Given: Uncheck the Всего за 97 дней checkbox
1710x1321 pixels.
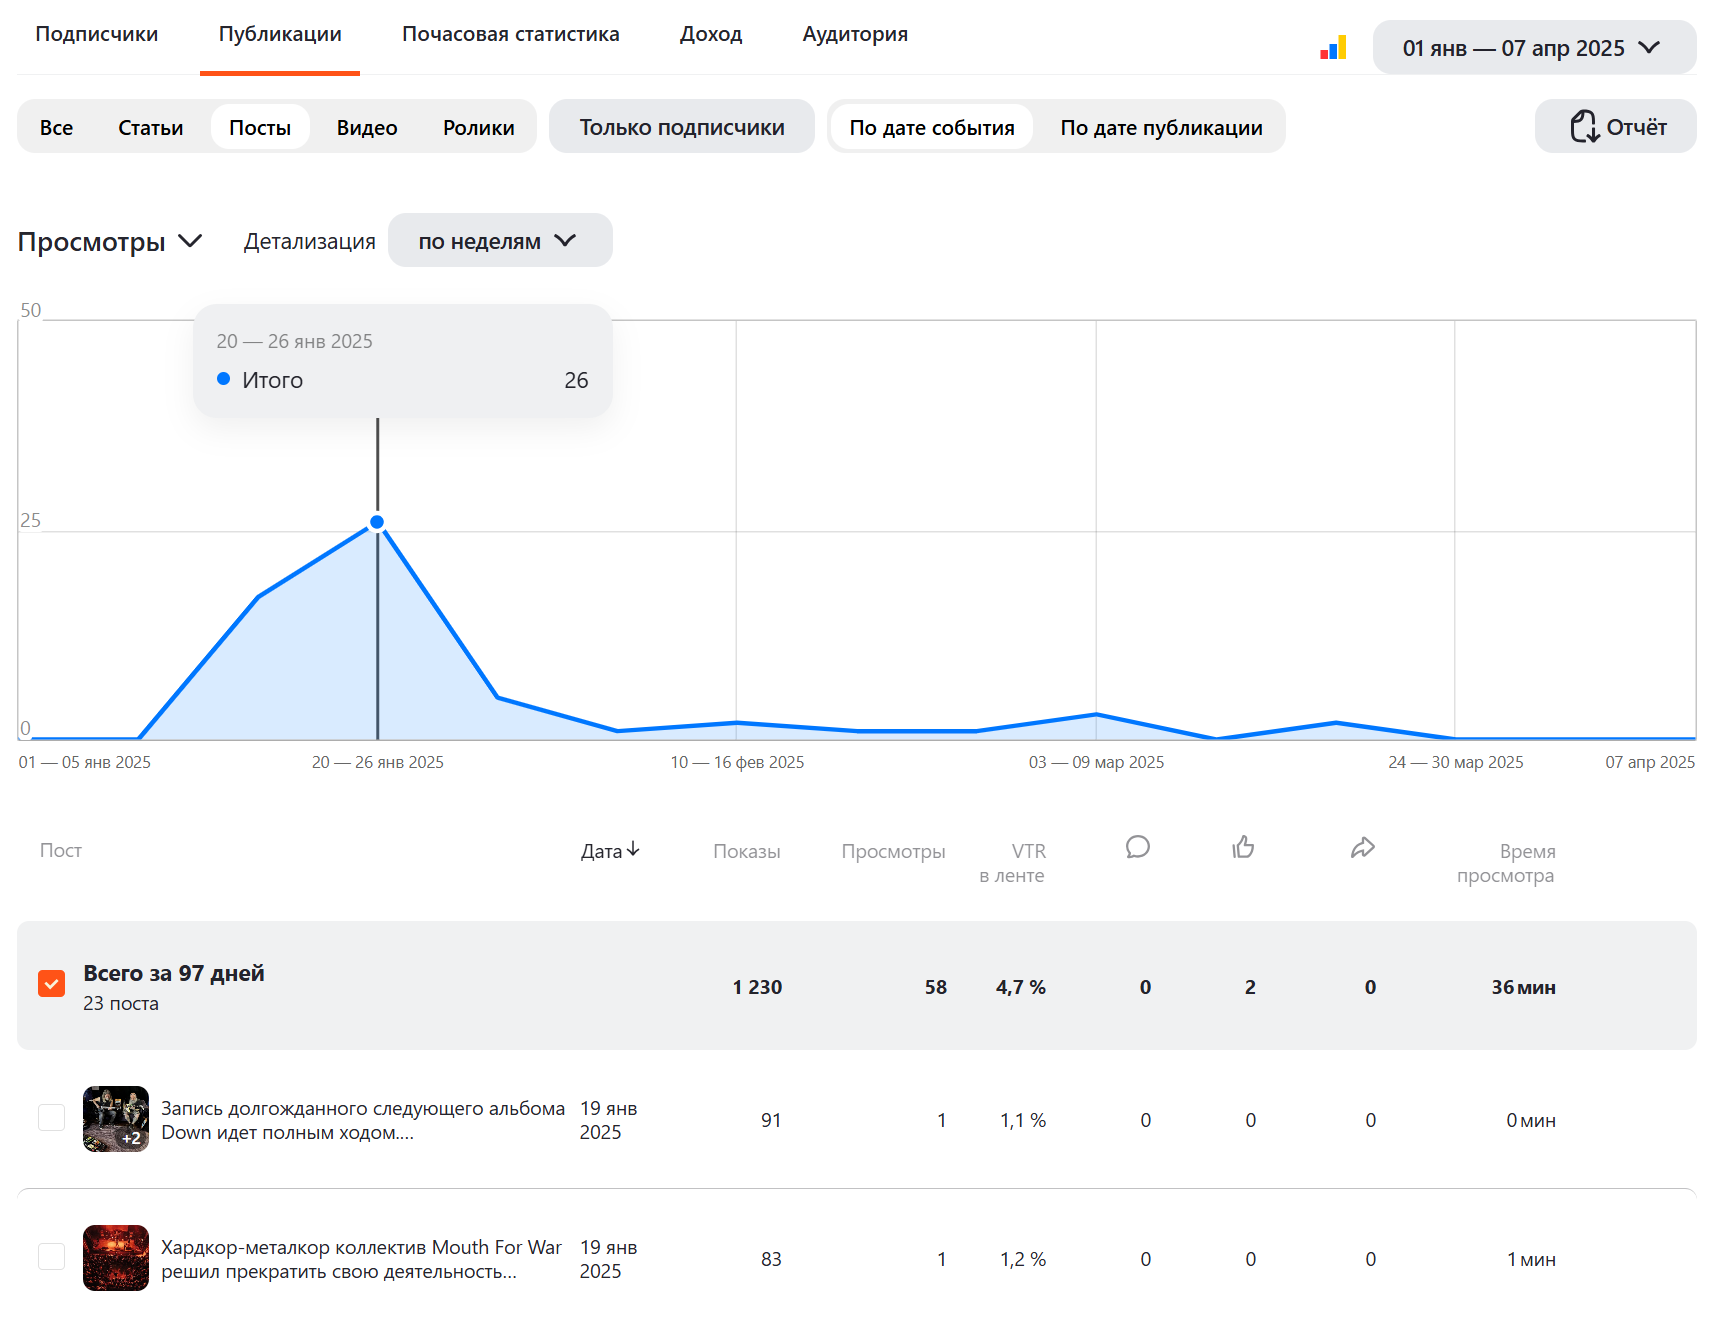Looking at the screenshot, I should point(52,984).
